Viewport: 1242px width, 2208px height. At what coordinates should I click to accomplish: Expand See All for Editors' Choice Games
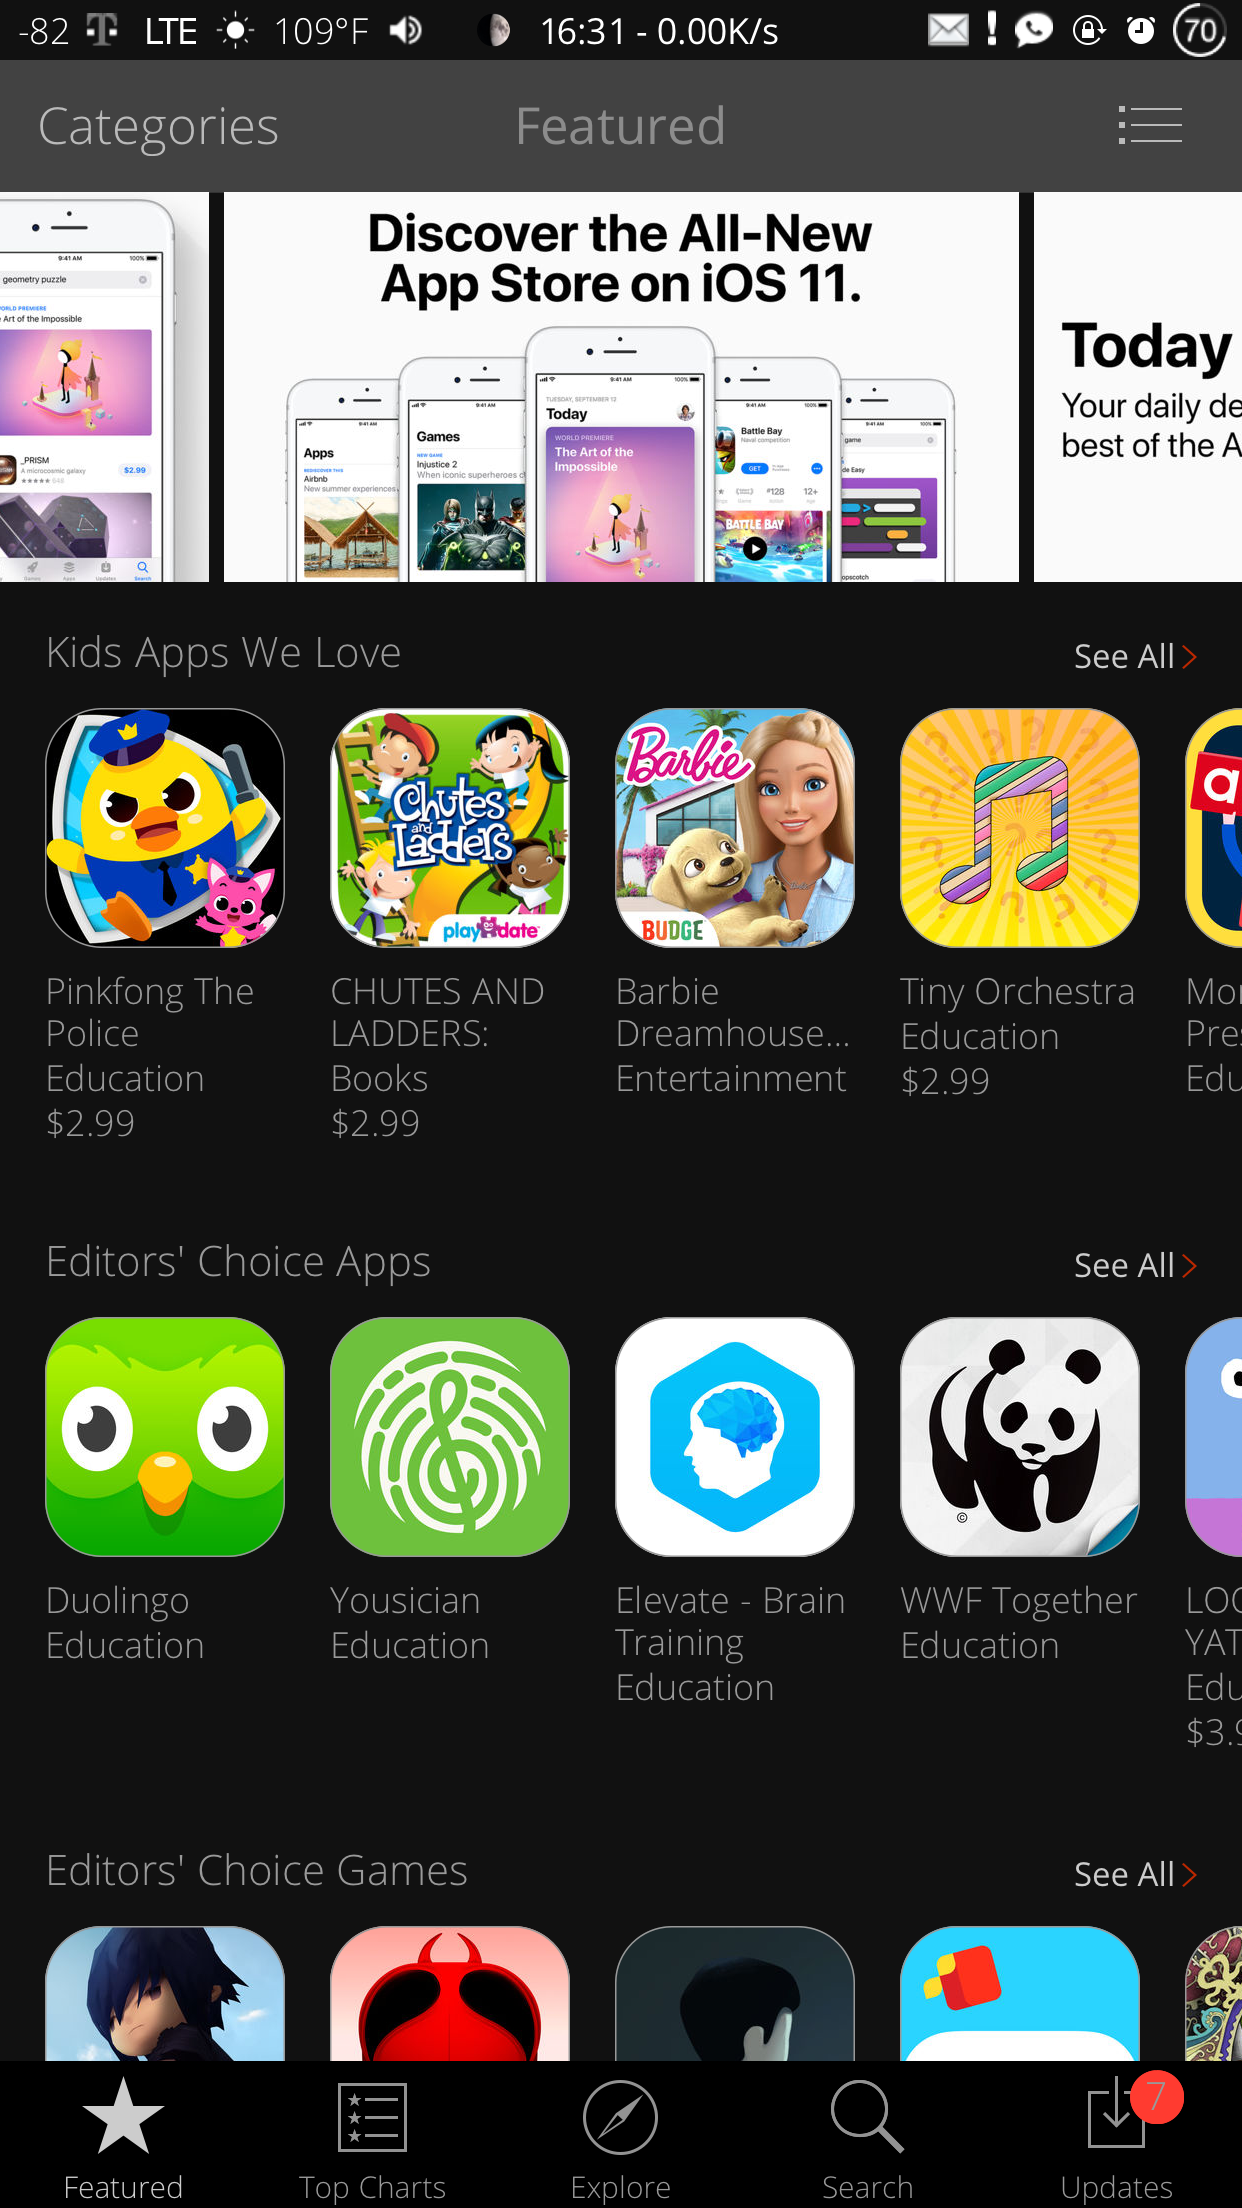1135,1874
